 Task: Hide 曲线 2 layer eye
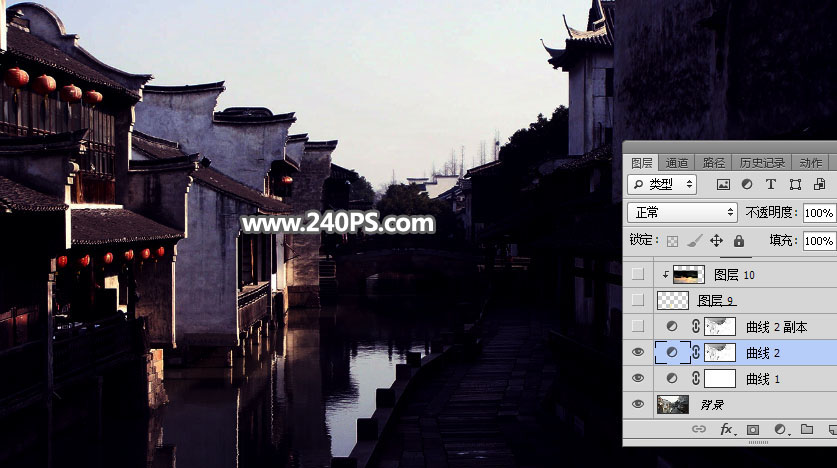[638, 352]
